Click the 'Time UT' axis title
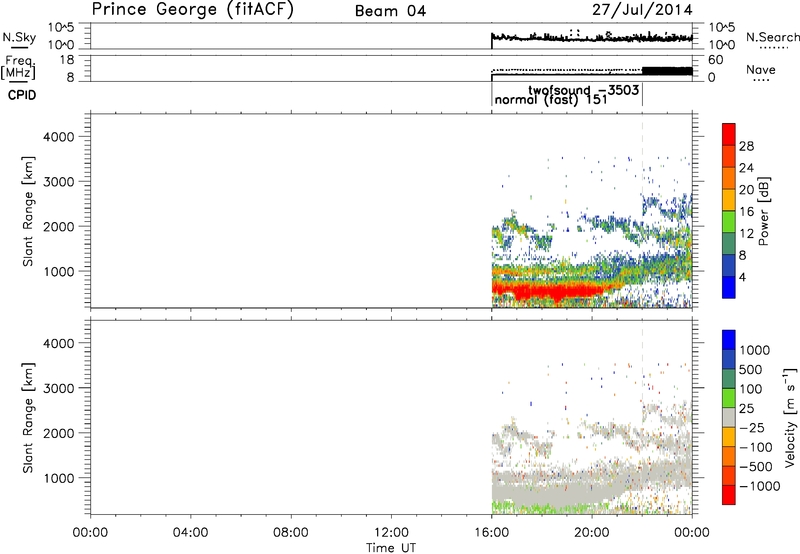 [x=391, y=548]
